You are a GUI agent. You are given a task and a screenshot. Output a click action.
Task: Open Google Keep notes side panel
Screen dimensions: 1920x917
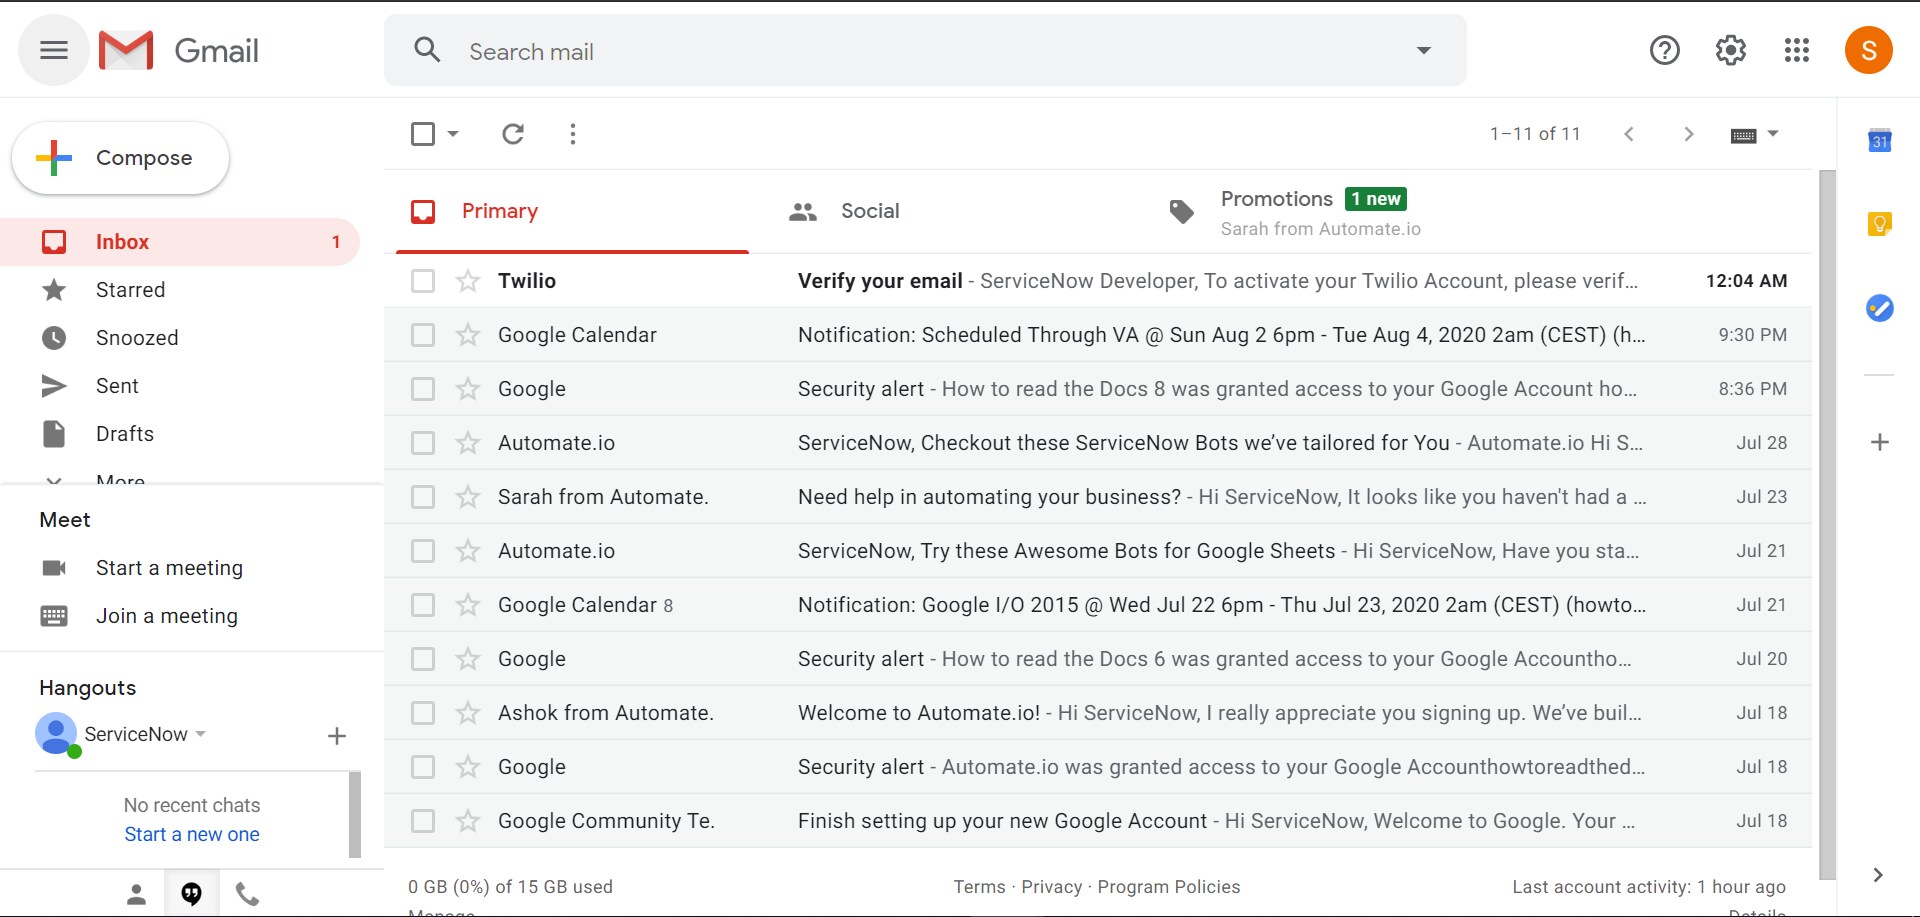(1881, 224)
